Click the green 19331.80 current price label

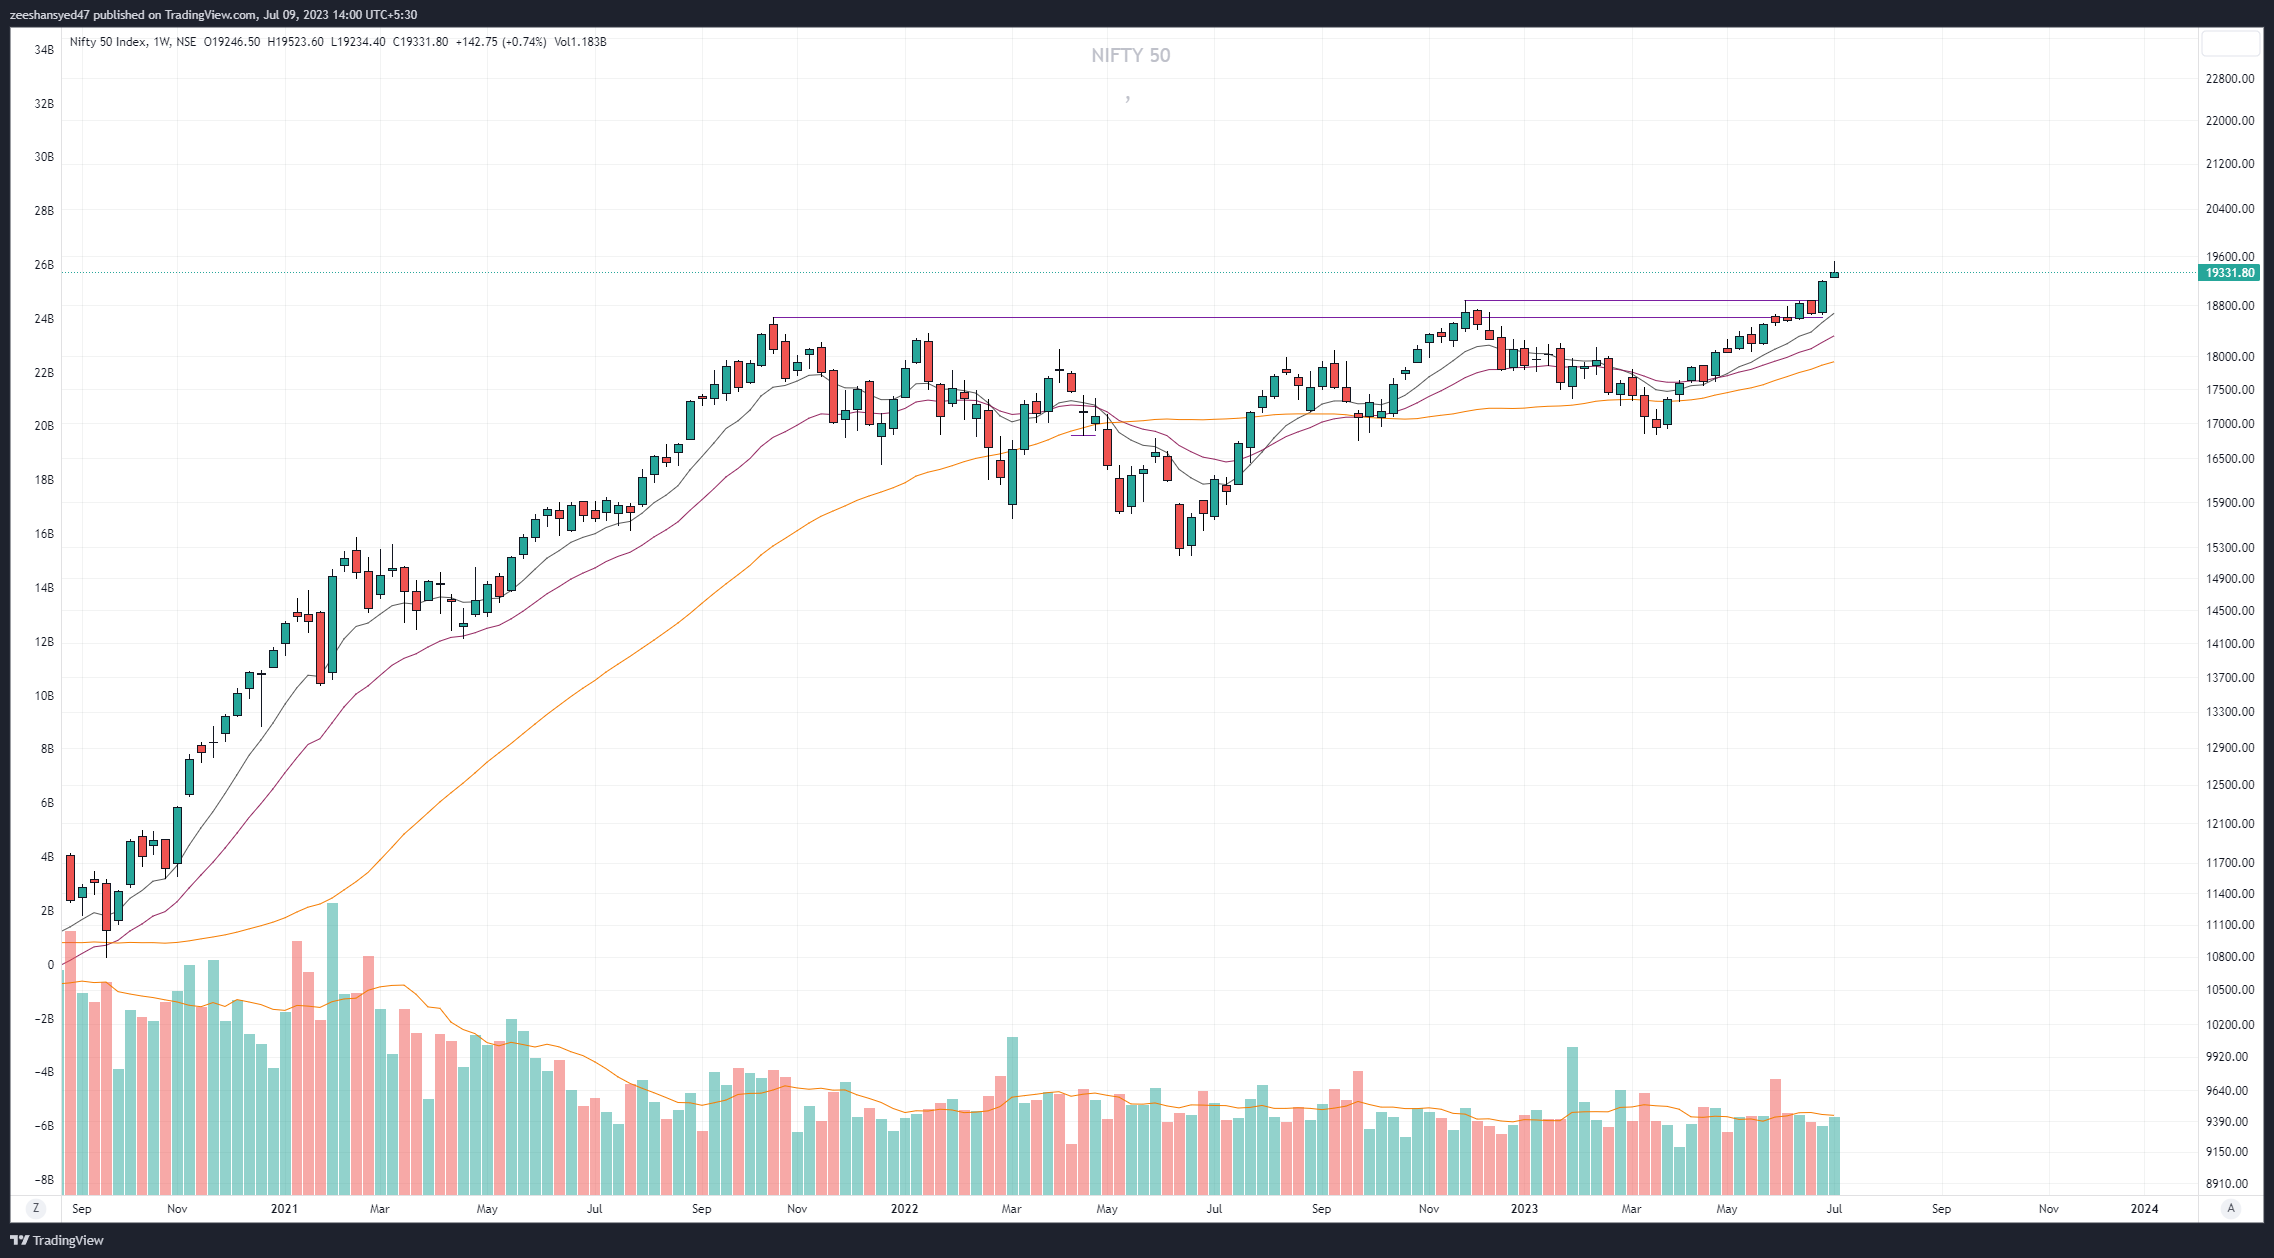coord(2229,273)
